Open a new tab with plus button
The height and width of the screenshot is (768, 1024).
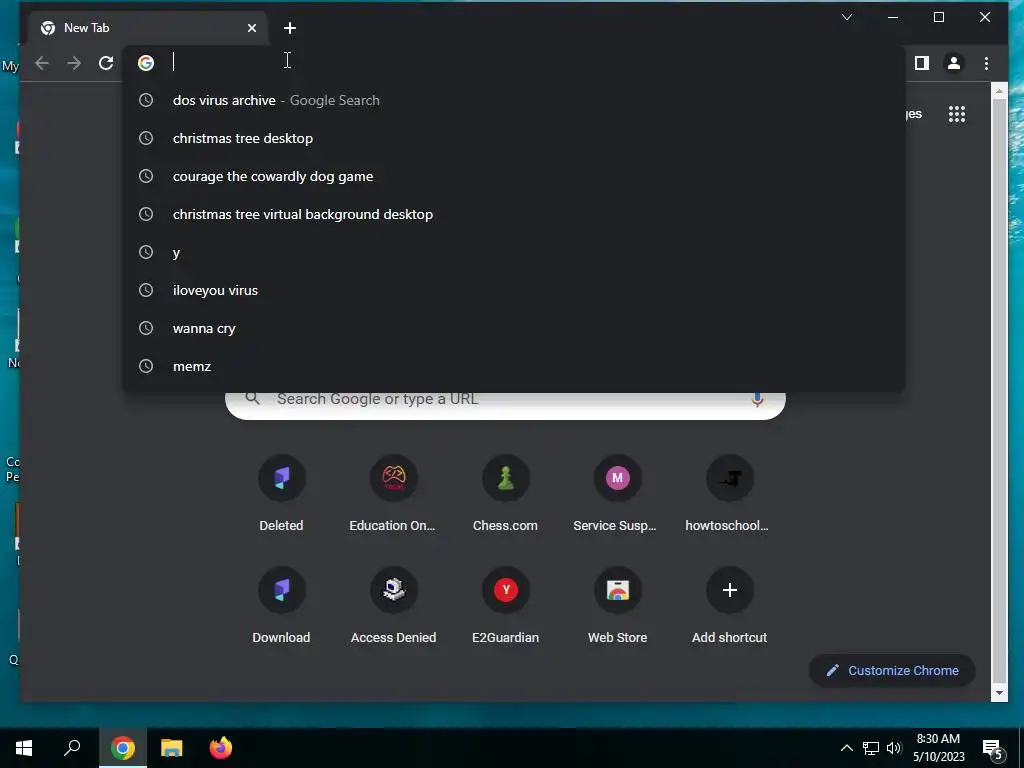[x=290, y=28]
